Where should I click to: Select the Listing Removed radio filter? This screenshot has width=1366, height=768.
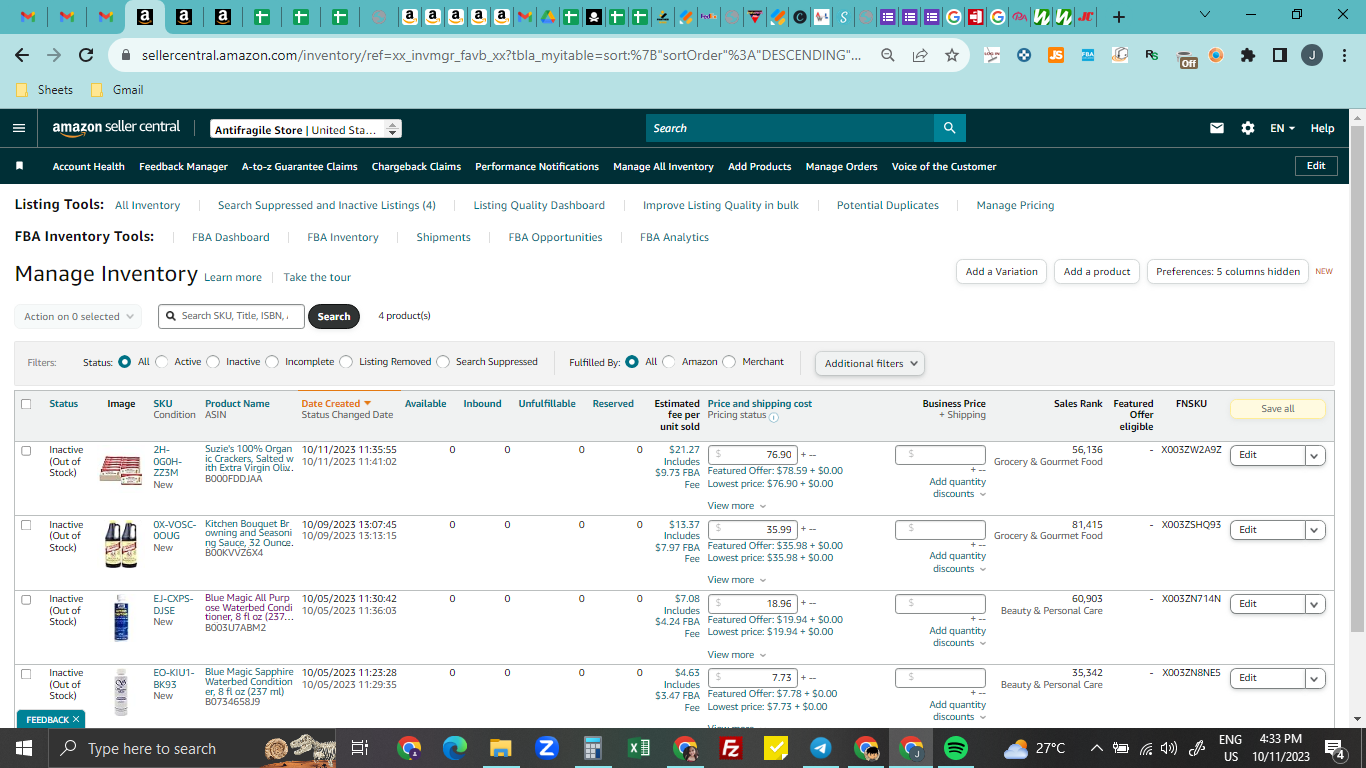pyautogui.click(x=346, y=362)
